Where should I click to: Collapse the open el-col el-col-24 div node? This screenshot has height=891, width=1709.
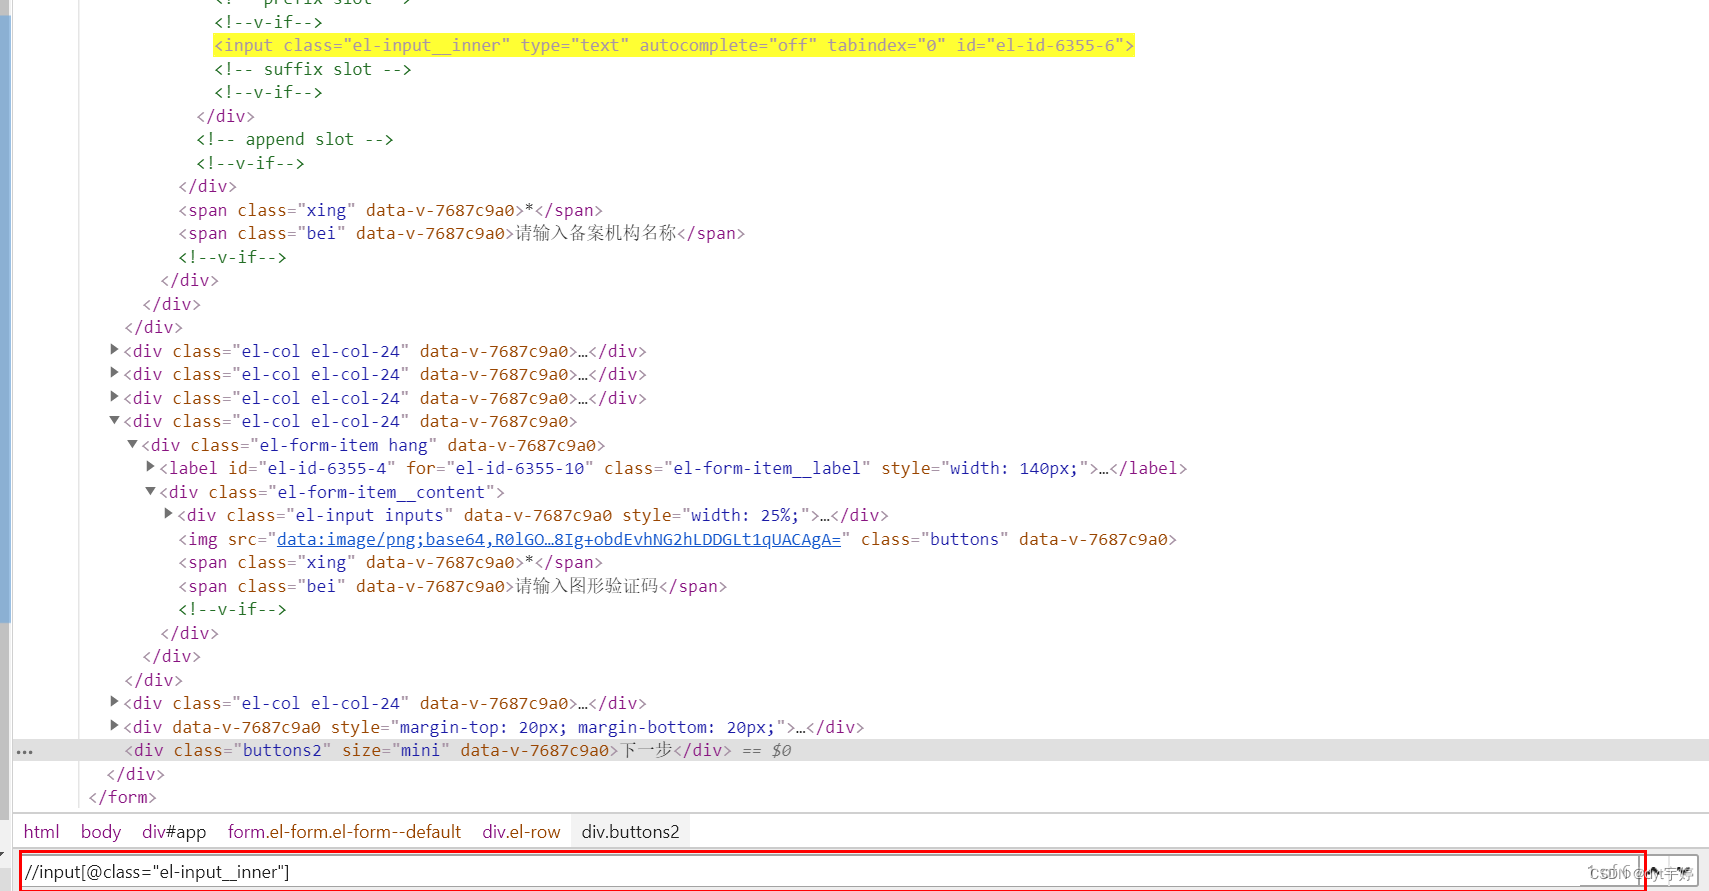114,421
